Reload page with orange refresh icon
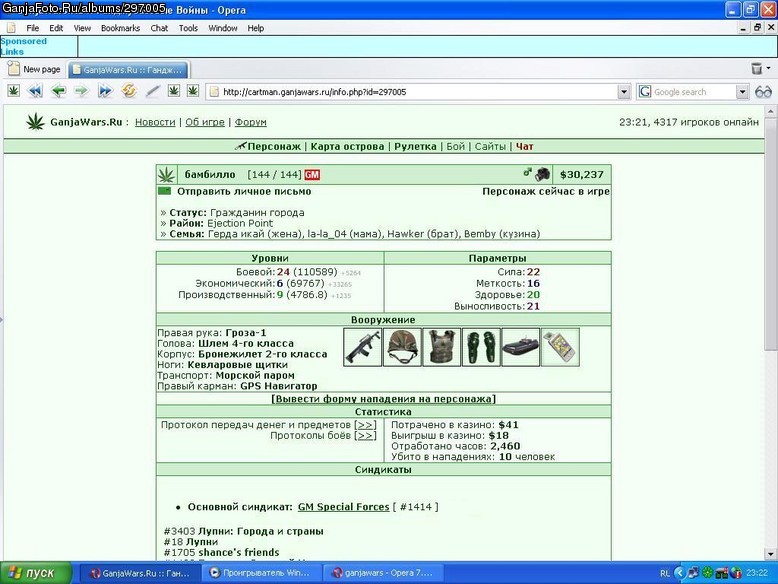 [129, 91]
